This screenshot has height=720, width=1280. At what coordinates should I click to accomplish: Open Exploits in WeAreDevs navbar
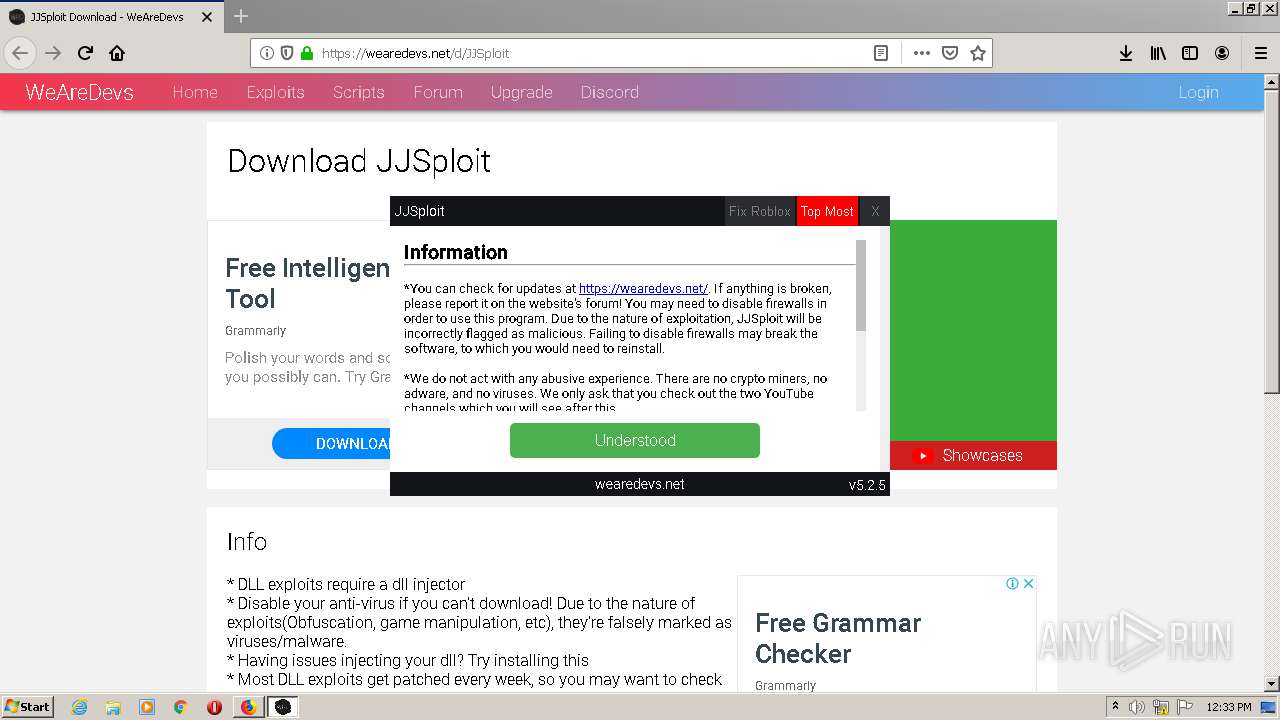pyautogui.click(x=276, y=92)
